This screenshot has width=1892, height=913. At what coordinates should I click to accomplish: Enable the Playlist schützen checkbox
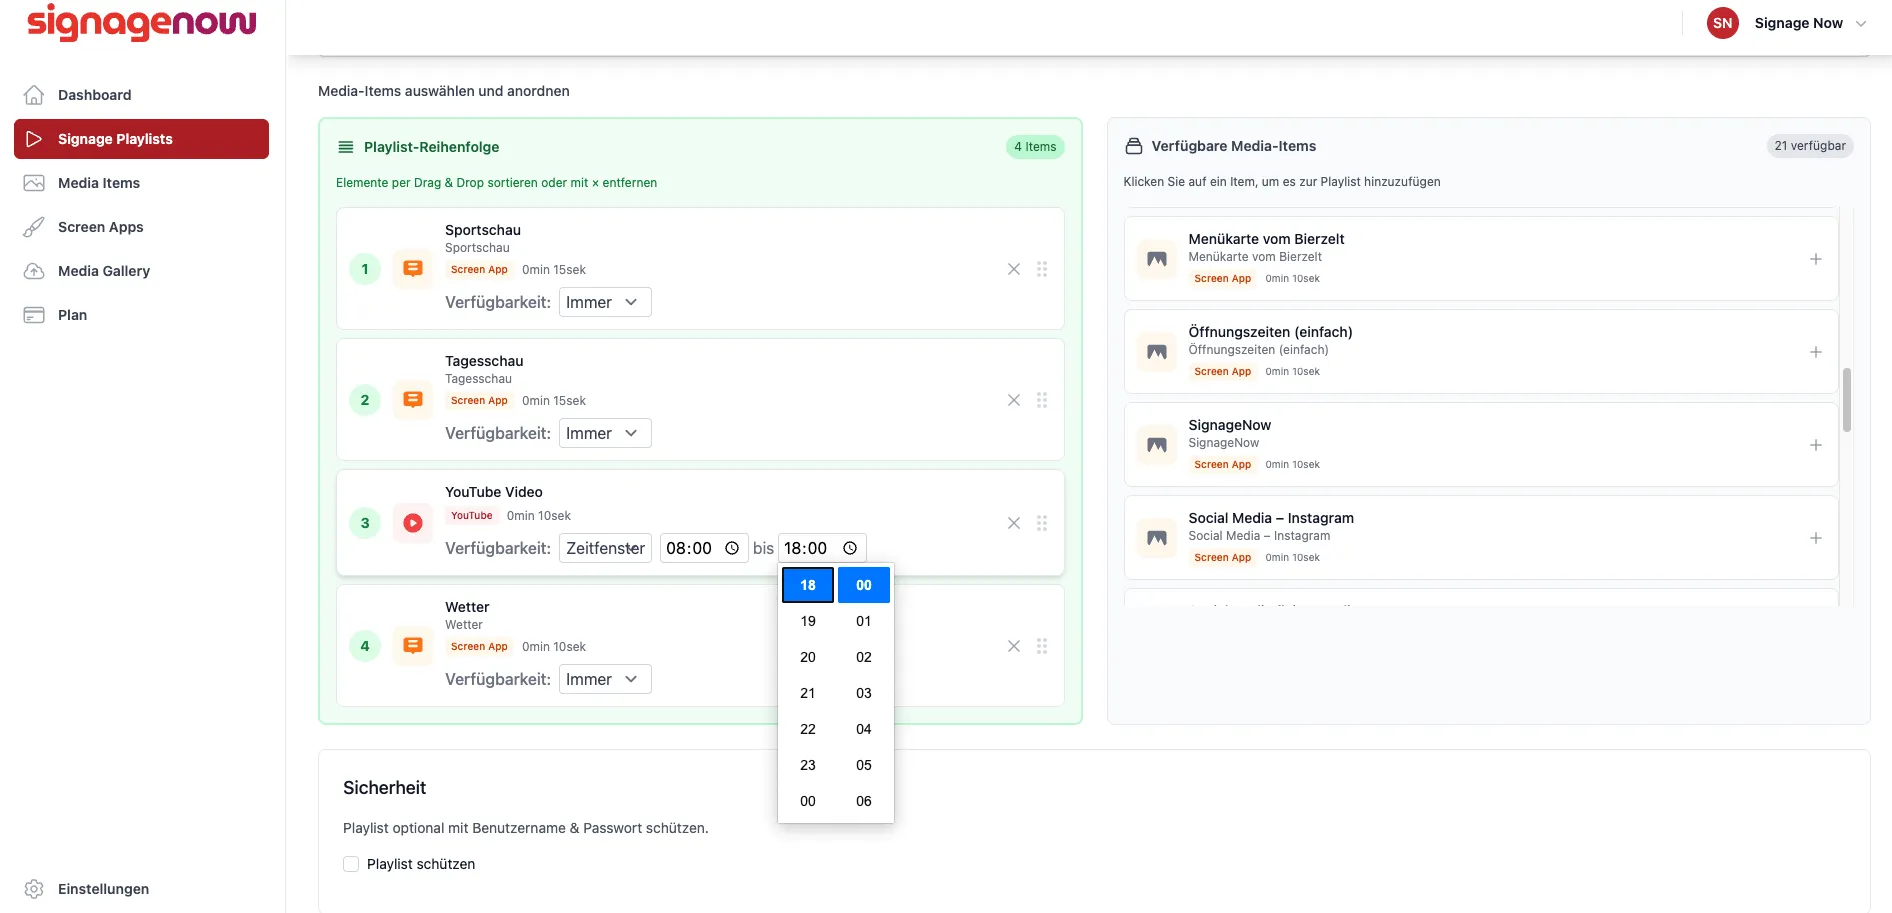[351, 864]
